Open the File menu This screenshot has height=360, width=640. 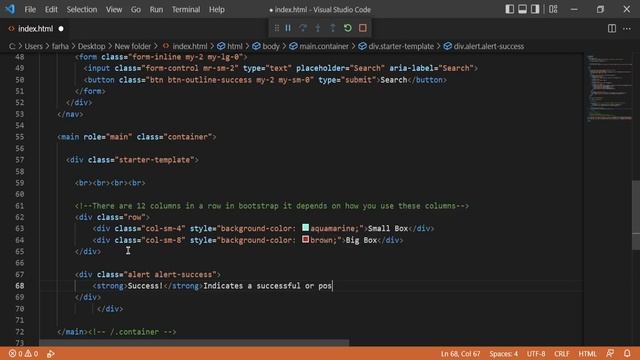pos(30,9)
